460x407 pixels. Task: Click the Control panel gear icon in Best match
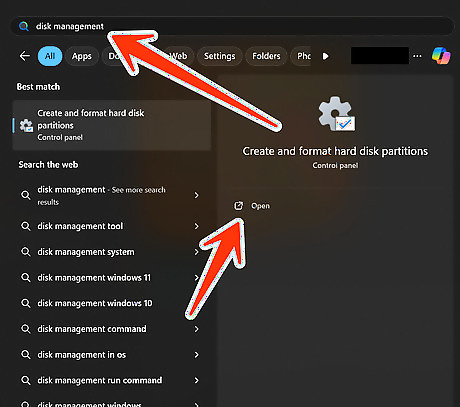coord(26,125)
